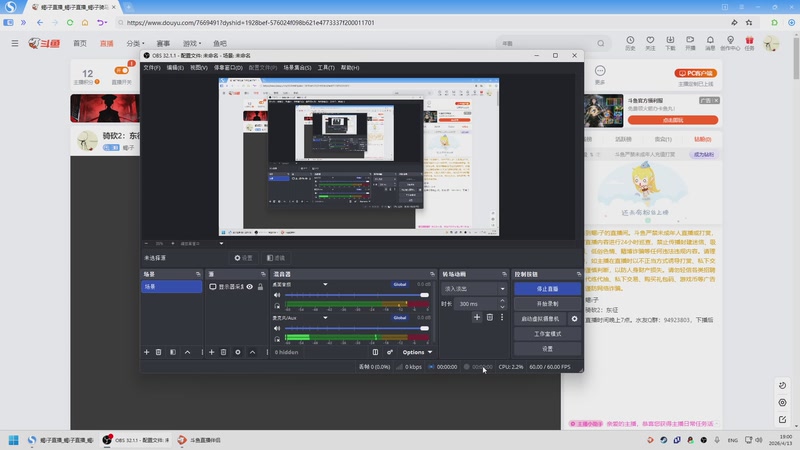The width and height of the screenshot is (800, 450).
Task: Add a transition with plus icon
Action: click(x=477, y=317)
